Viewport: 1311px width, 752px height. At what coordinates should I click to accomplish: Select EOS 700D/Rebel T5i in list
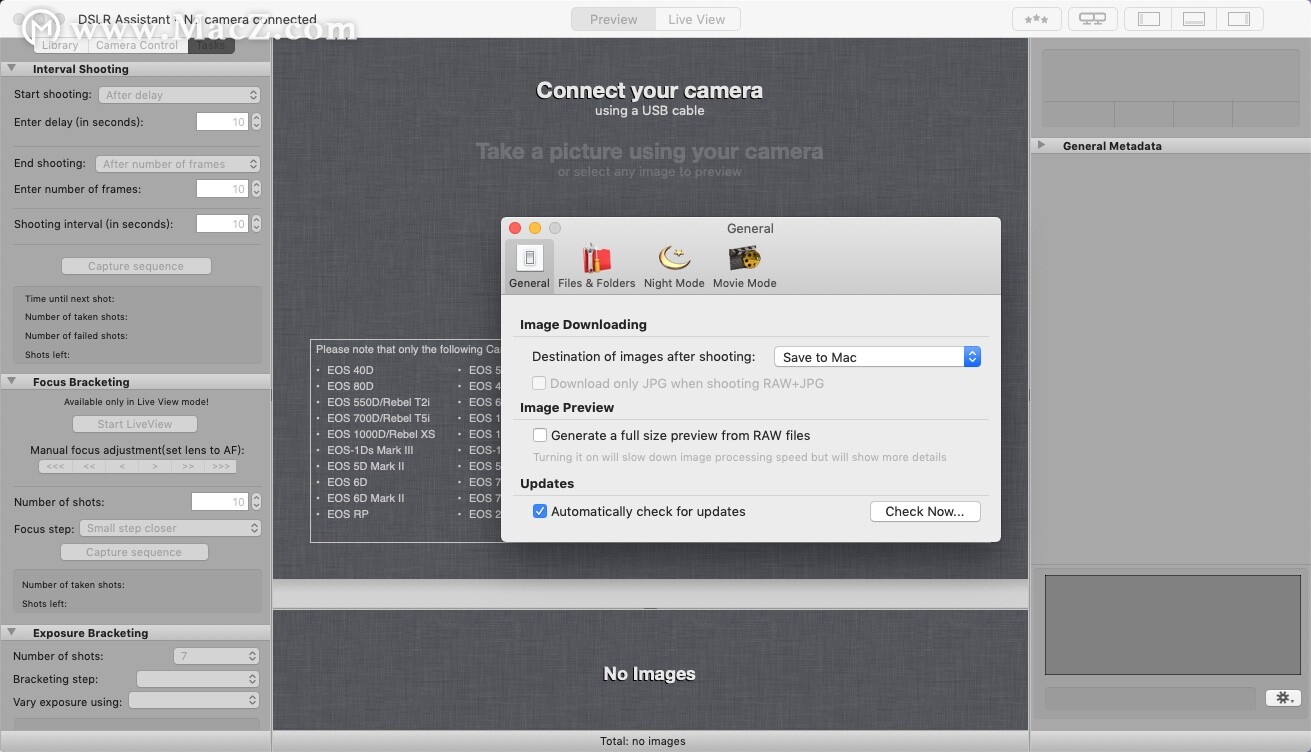pos(378,418)
